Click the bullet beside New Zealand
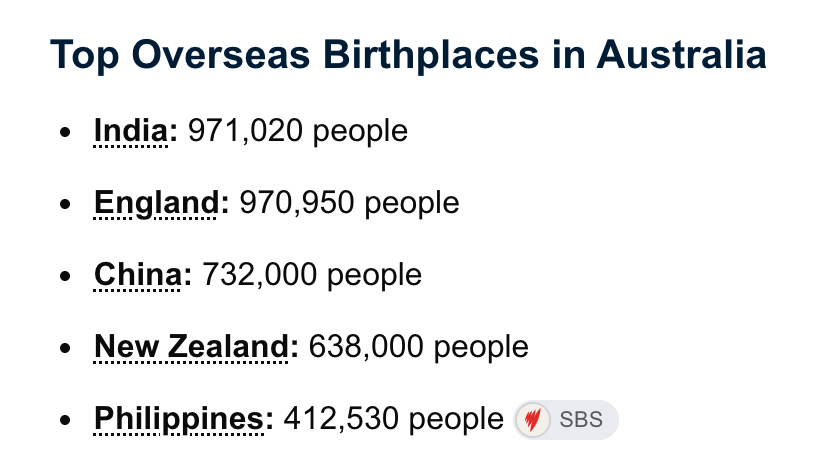Viewport: 832px width, 462px height. pos(65,348)
